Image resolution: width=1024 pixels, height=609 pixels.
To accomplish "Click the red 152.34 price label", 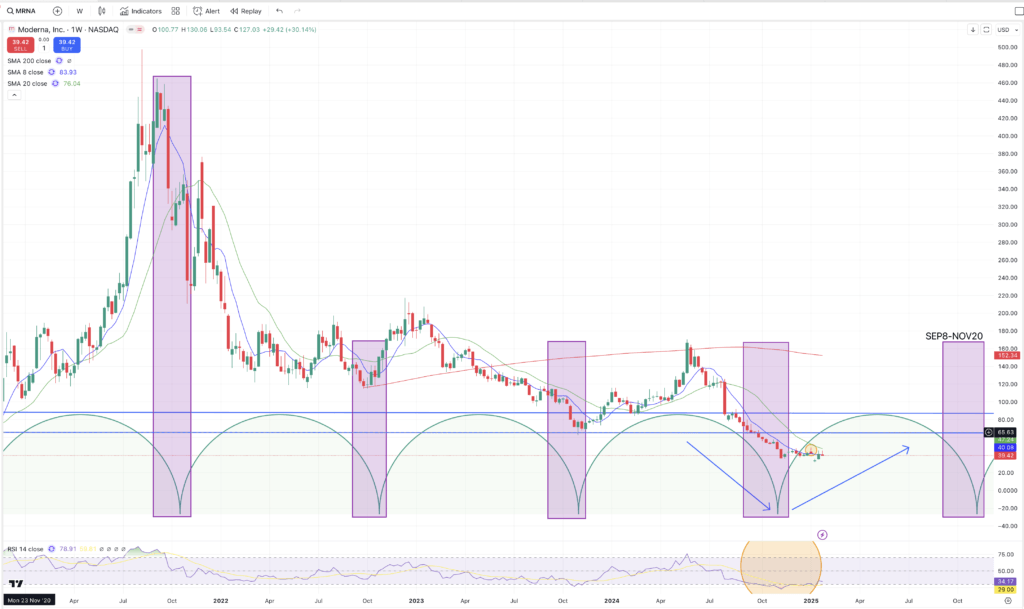I will pyautogui.click(x=1006, y=355).
